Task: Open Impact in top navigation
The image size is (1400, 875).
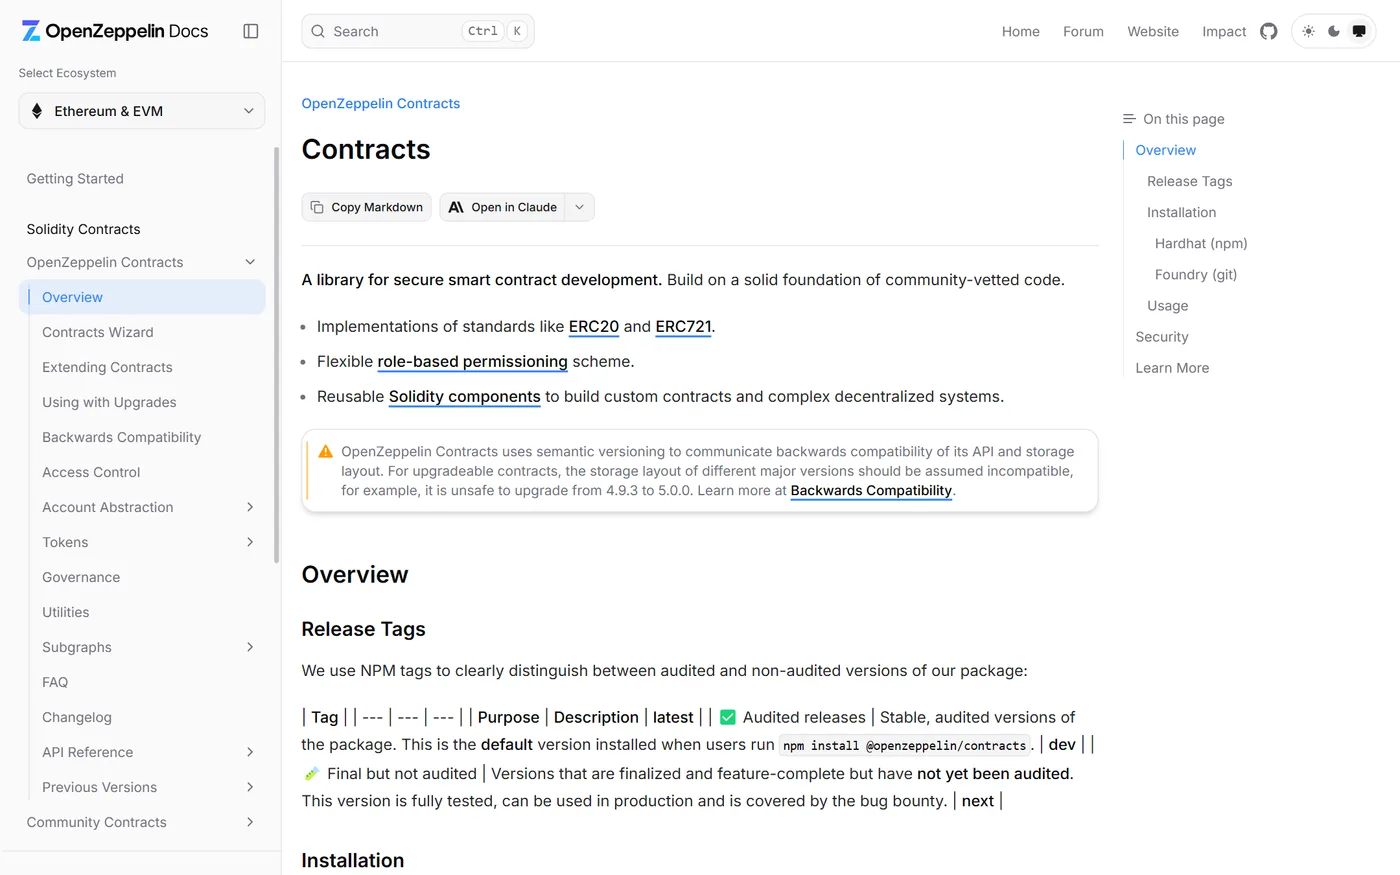Action: [1224, 31]
